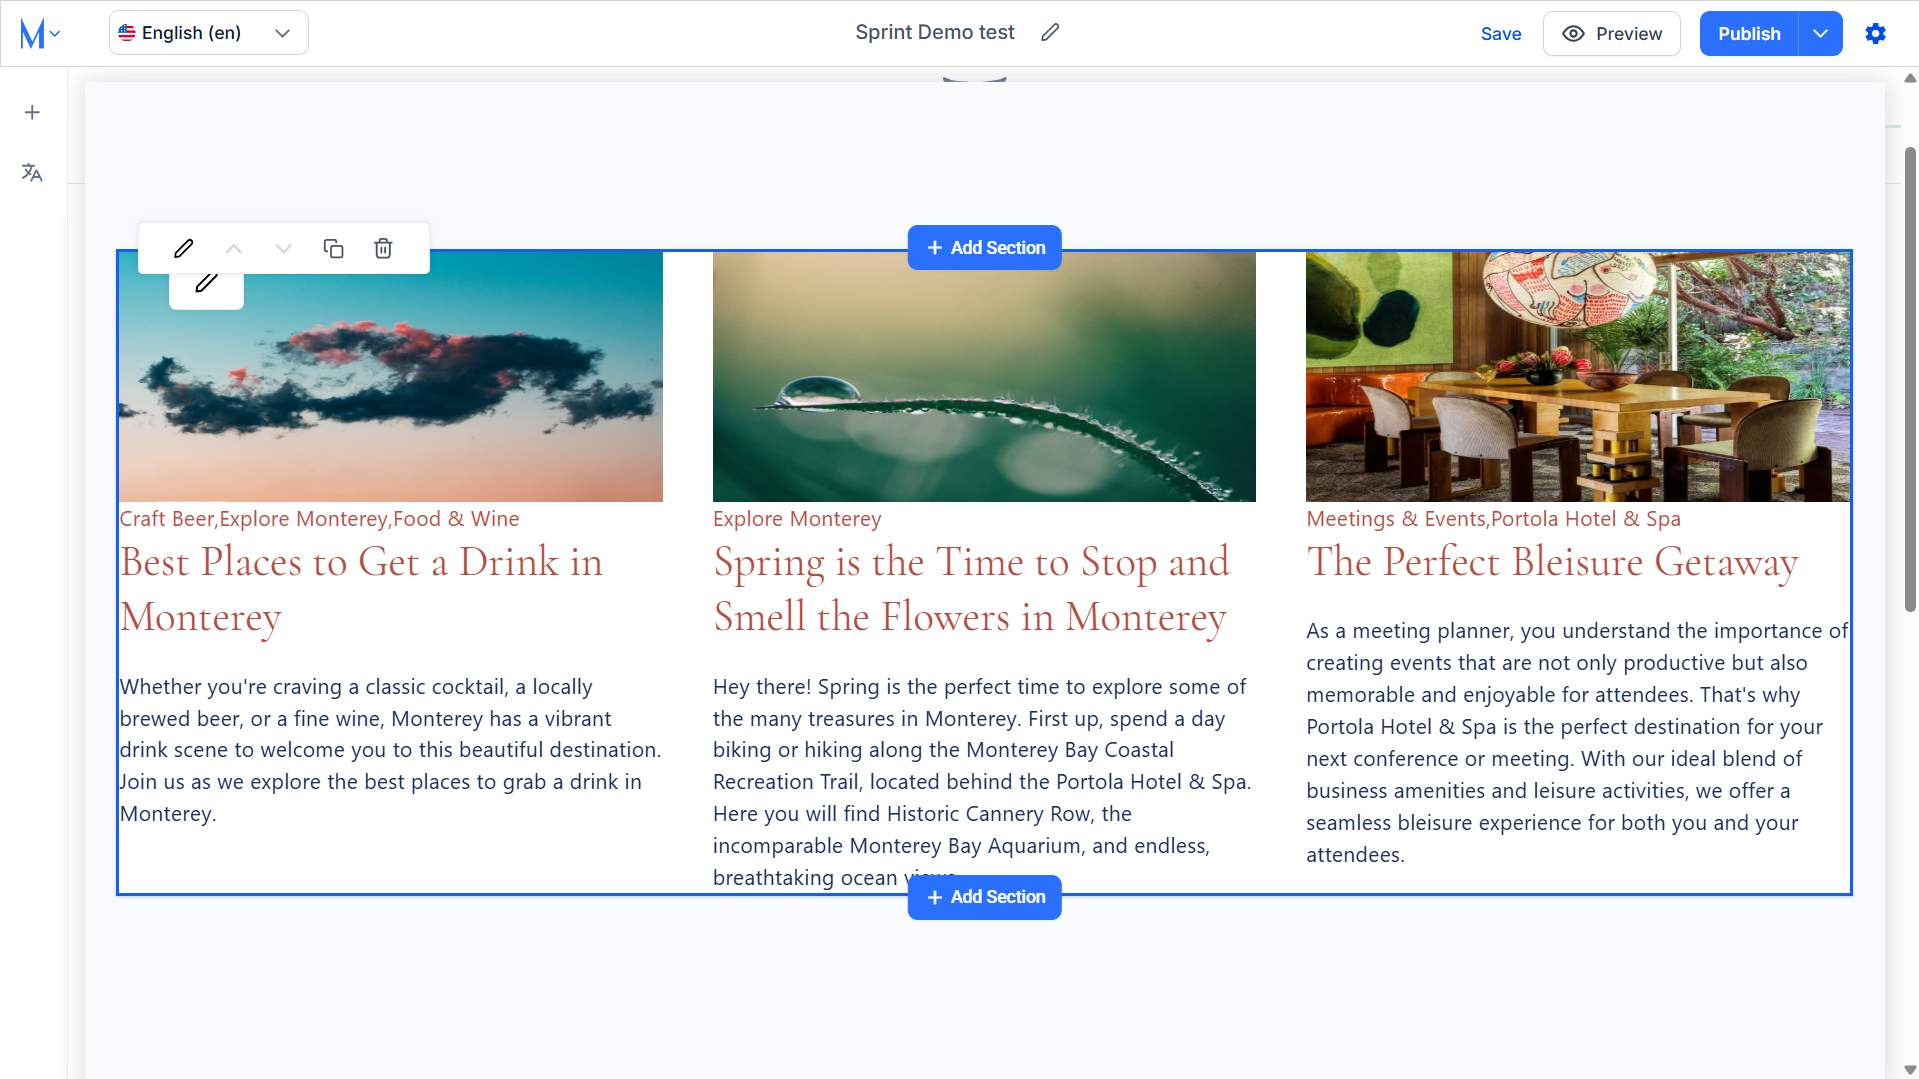The width and height of the screenshot is (1919, 1079).
Task: Open Spring is the Time to Stop heading
Action: 971,589
